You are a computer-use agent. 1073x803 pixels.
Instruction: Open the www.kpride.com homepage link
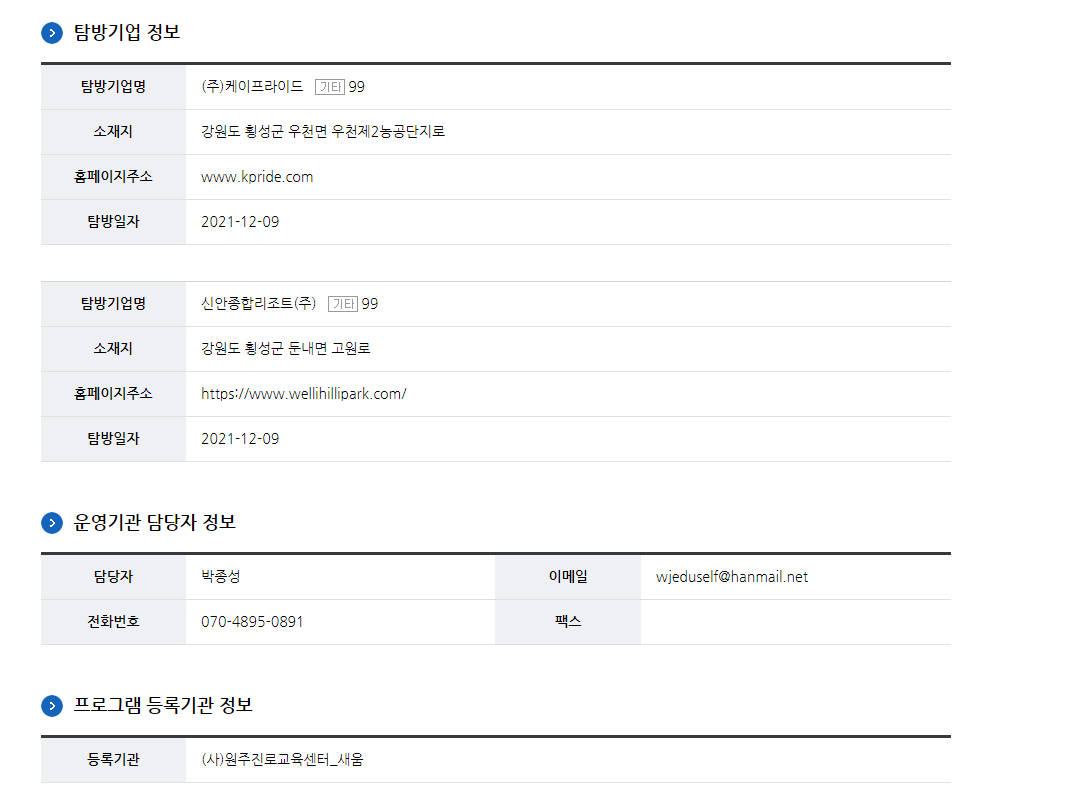(257, 177)
